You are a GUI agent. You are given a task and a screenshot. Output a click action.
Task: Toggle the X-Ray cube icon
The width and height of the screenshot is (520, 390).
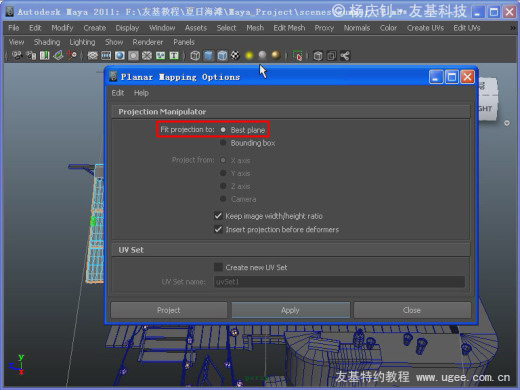point(318,55)
